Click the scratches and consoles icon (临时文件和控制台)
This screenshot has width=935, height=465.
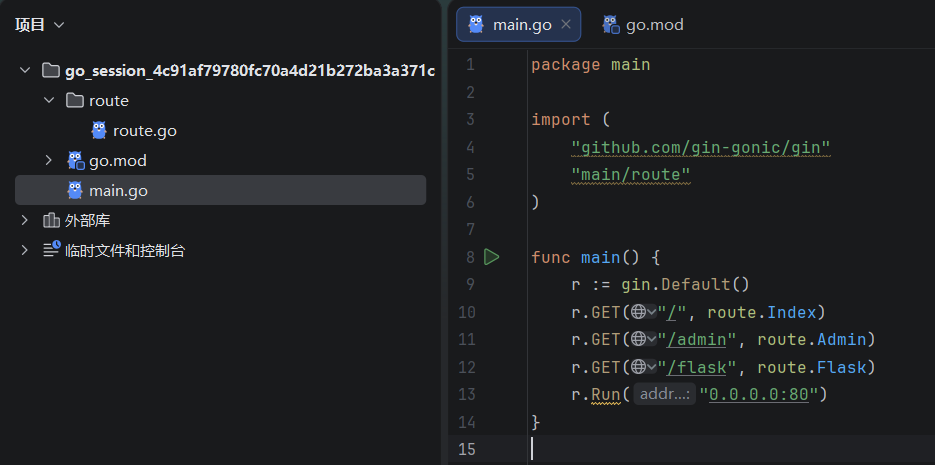51,250
